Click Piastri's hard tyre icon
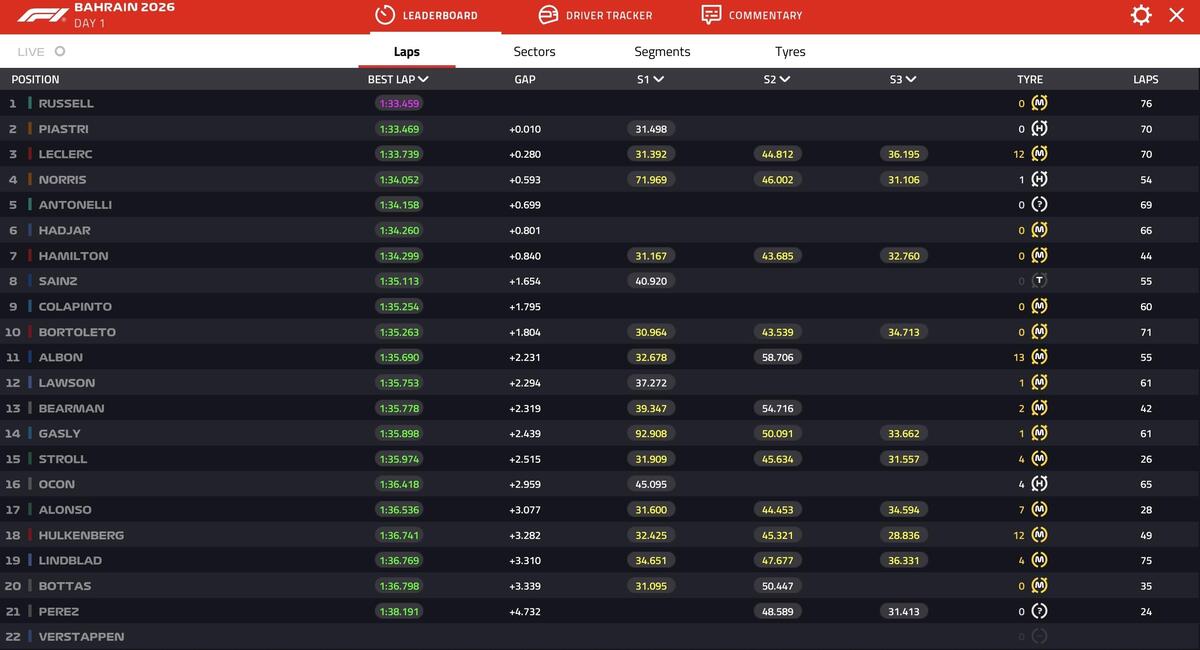This screenshot has width=1200, height=650. [1039, 129]
